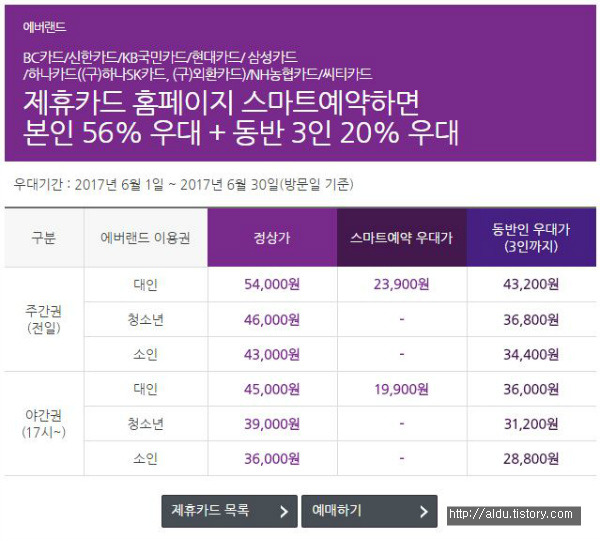Select the 야간권 (17시~) row label

click(44, 424)
